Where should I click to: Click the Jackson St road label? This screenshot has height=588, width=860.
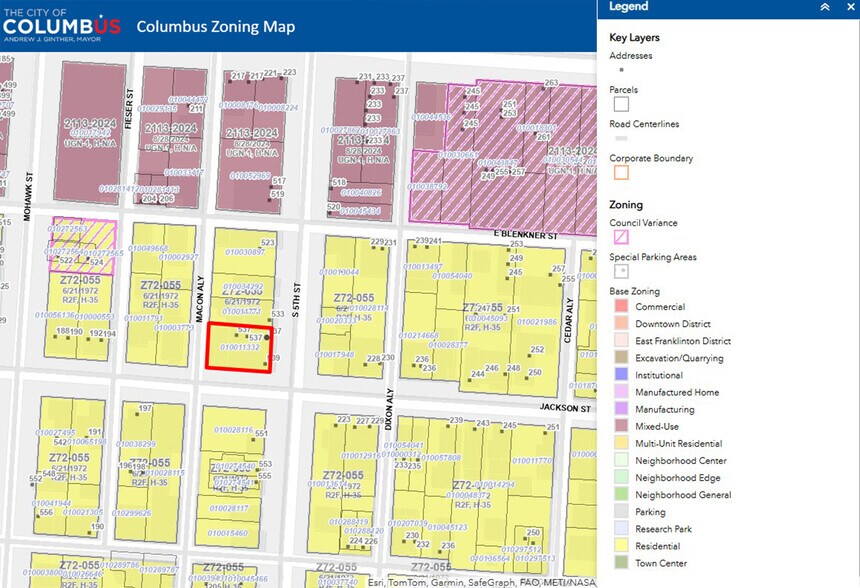point(568,408)
